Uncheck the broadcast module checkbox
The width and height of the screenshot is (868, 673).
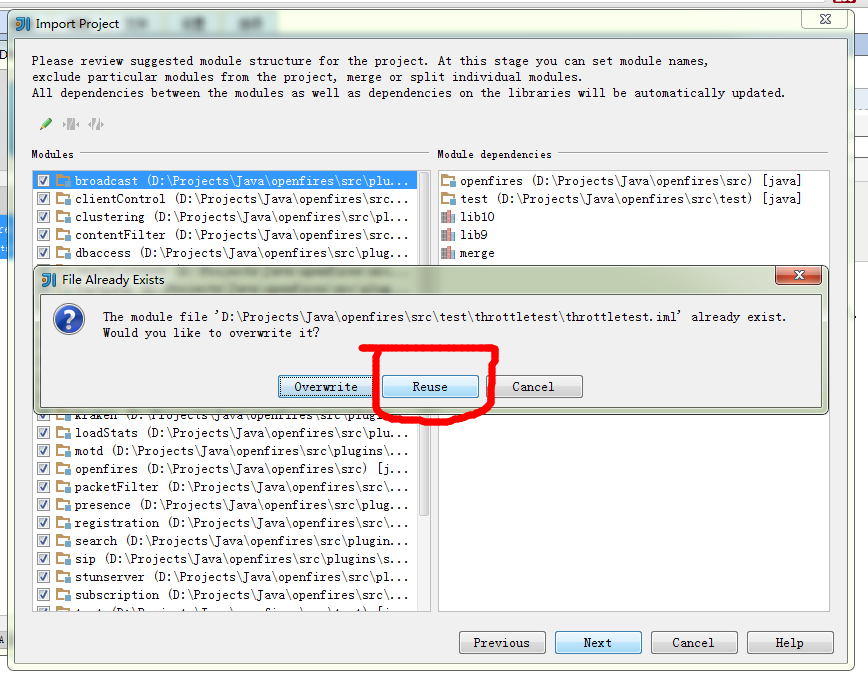[42, 180]
